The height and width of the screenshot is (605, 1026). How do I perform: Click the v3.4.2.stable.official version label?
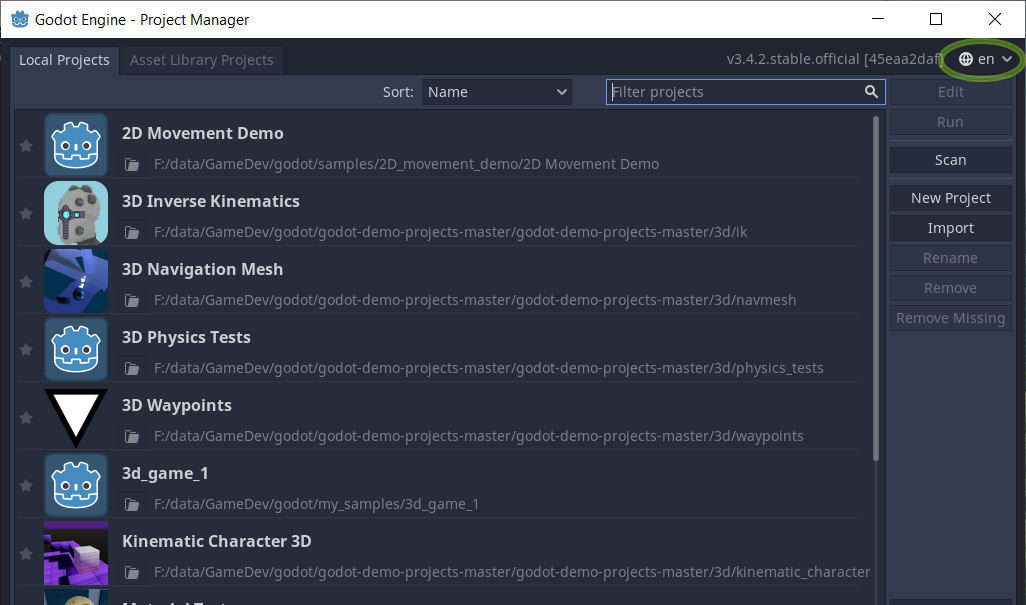(834, 60)
